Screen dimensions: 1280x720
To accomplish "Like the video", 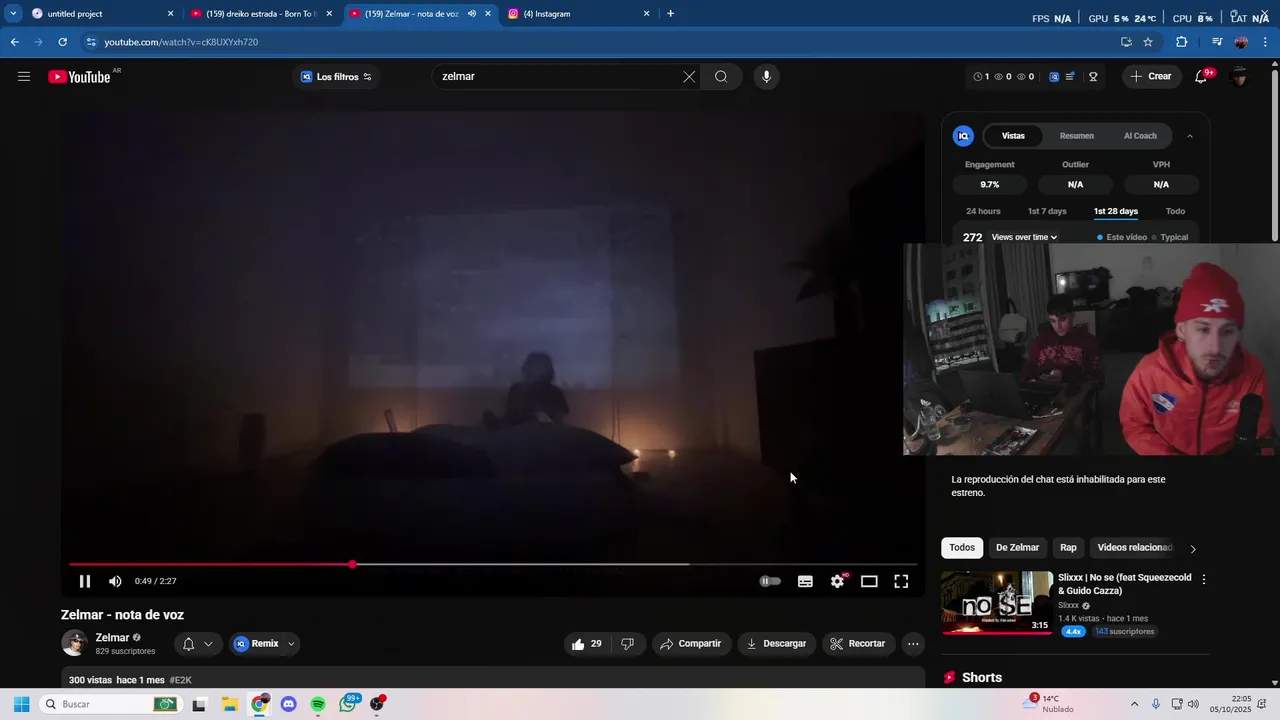I will point(587,644).
